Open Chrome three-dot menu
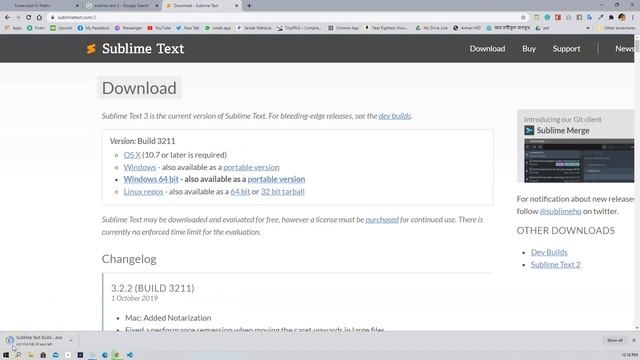This screenshot has height=360, width=640. (633, 18)
